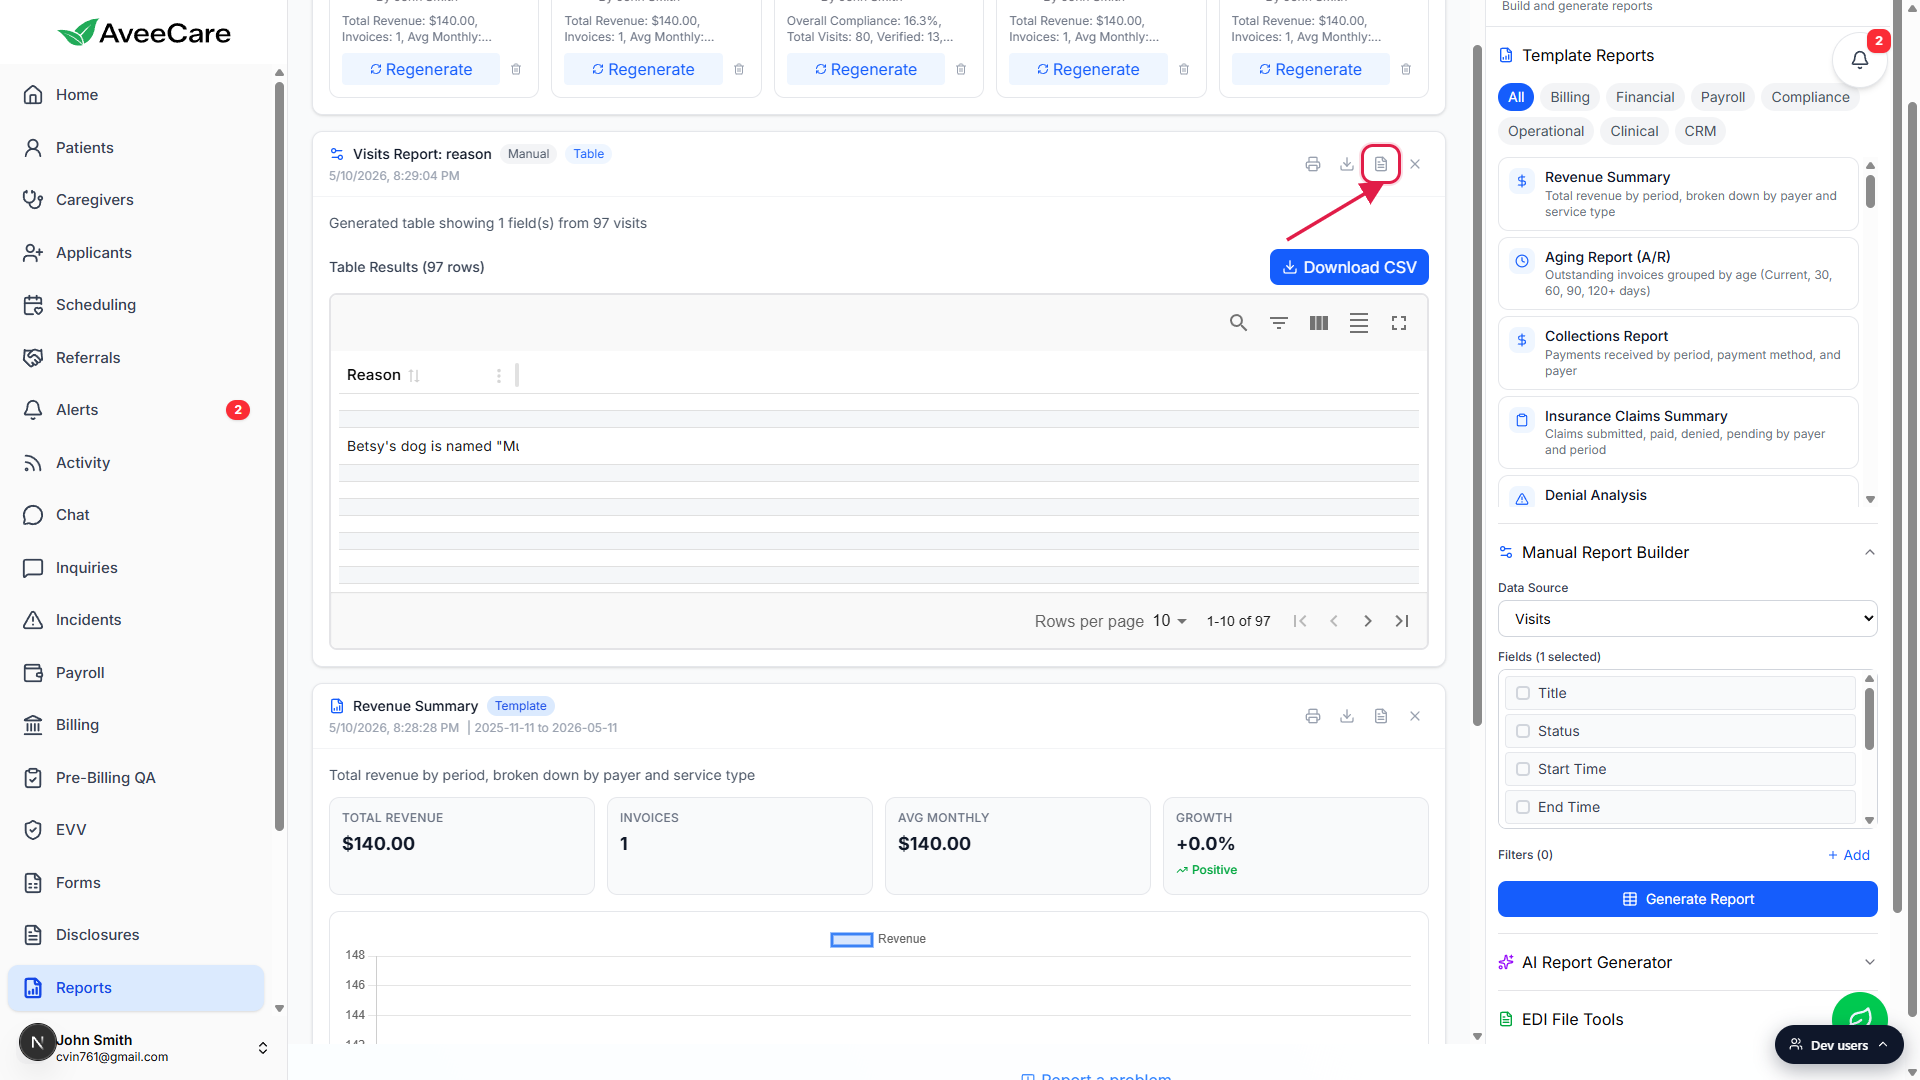Check the Start Time field
1920x1080 pixels.
[1523, 769]
